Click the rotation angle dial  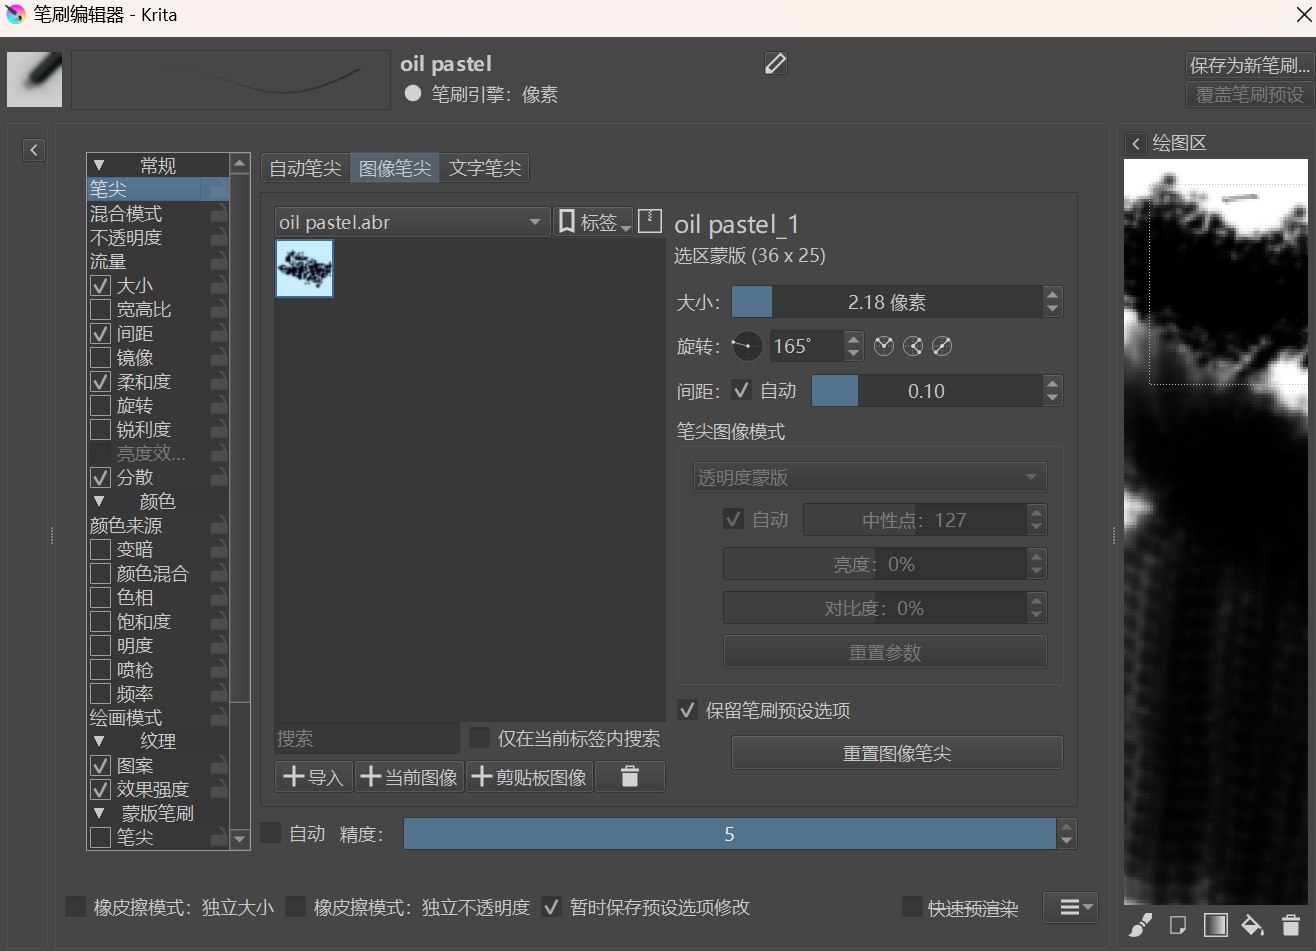pos(747,347)
